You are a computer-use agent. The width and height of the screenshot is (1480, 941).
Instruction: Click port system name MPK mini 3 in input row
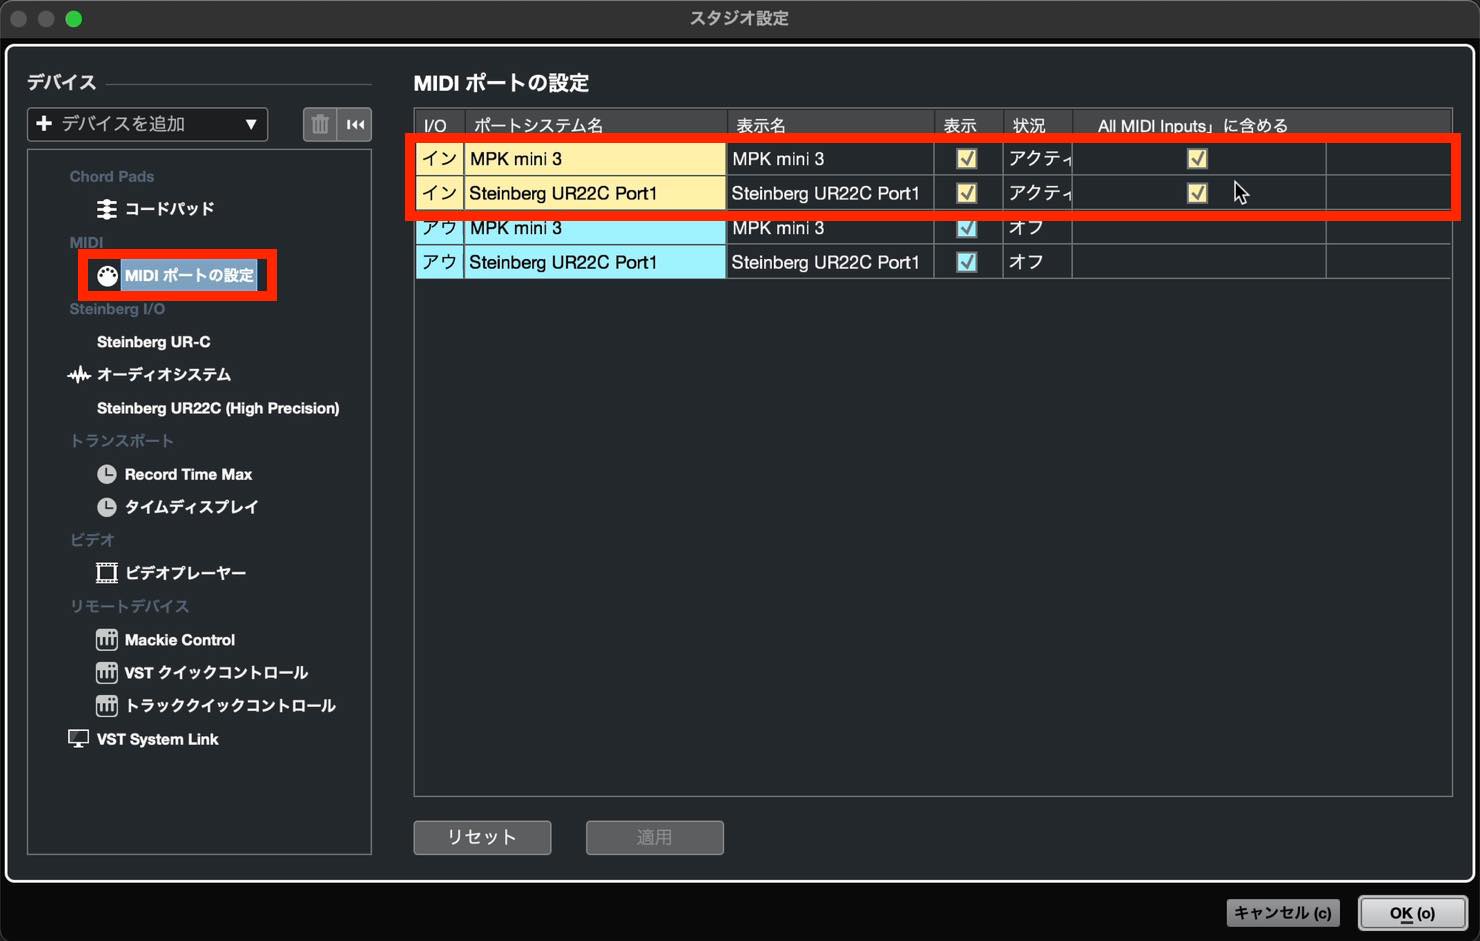tap(595, 158)
